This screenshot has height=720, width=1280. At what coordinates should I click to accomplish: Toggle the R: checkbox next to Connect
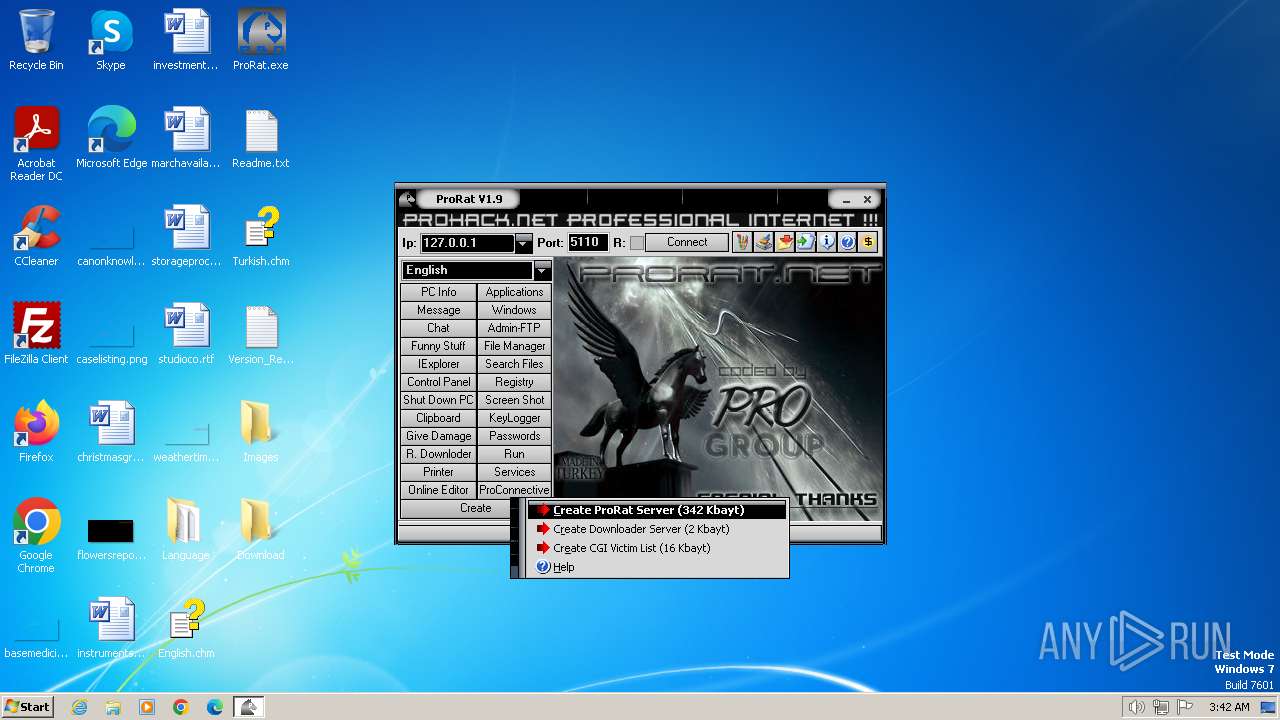coord(636,243)
